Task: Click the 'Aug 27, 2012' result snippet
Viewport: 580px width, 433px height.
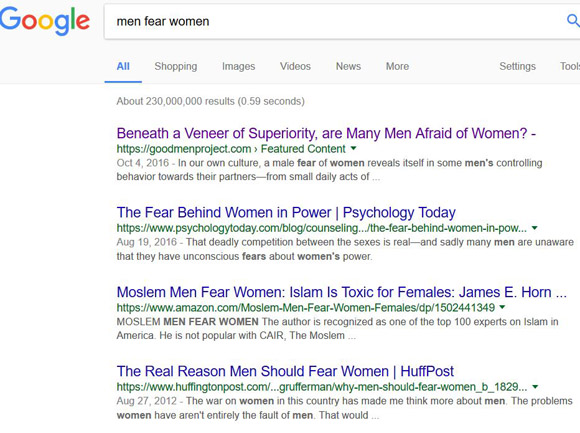Action: coord(344,408)
